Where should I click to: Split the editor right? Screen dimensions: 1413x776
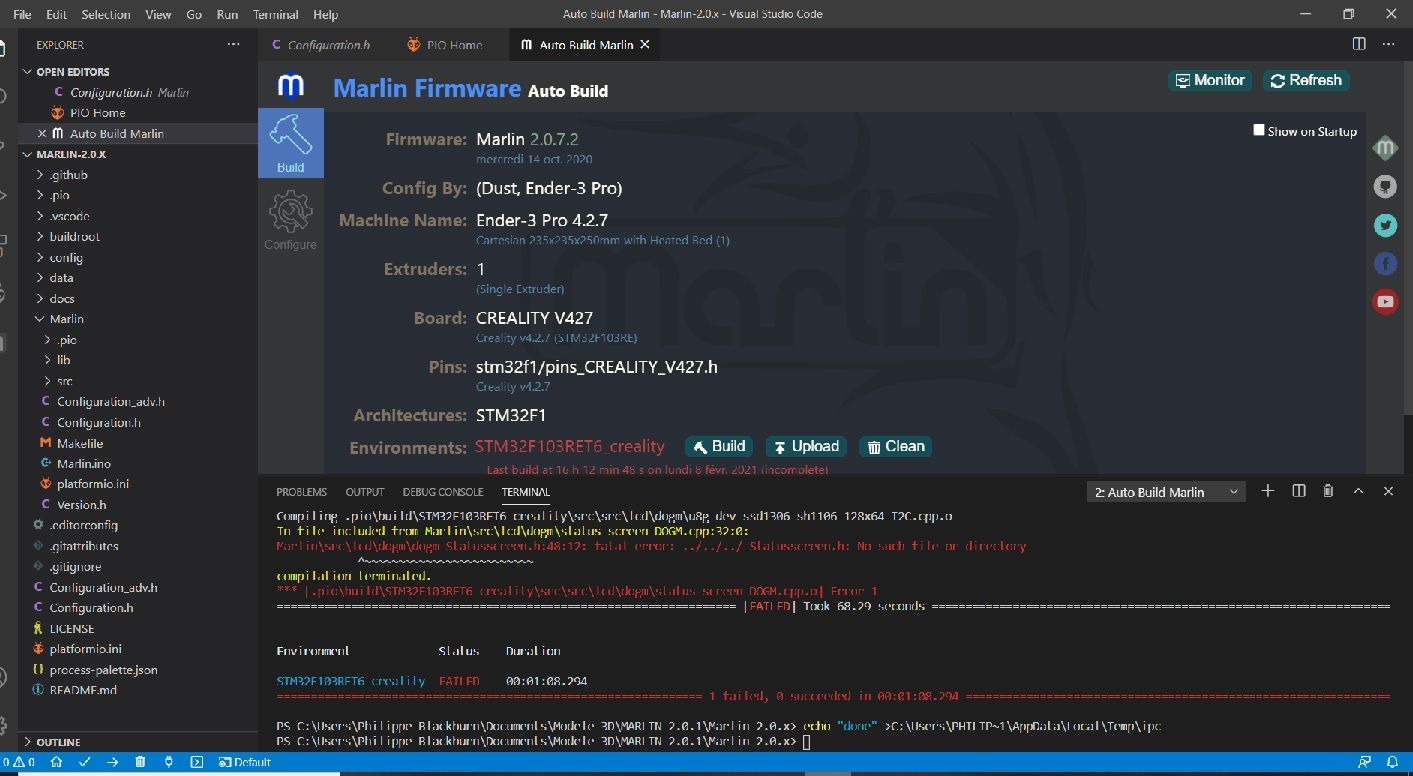click(1359, 44)
